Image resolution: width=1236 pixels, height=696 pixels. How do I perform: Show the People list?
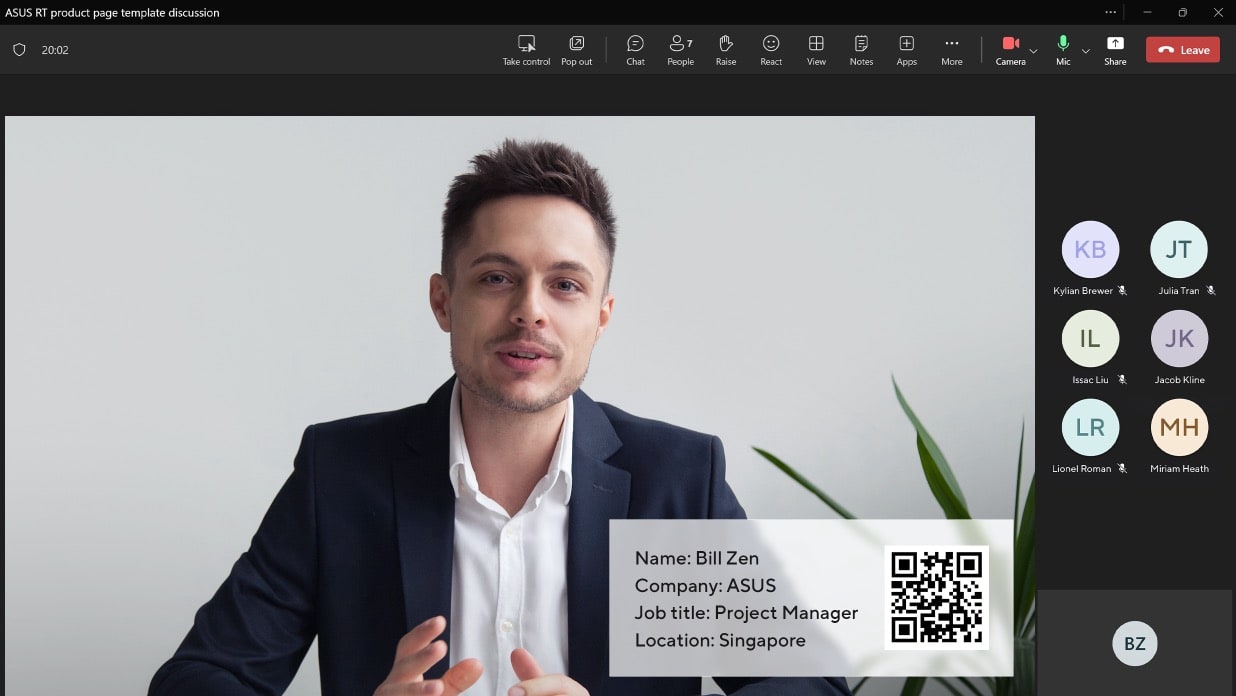click(x=680, y=50)
